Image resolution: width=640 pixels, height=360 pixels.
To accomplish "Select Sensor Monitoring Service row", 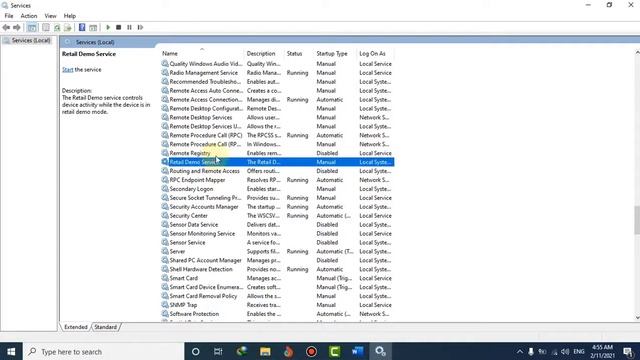I will [x=278, y=233].
